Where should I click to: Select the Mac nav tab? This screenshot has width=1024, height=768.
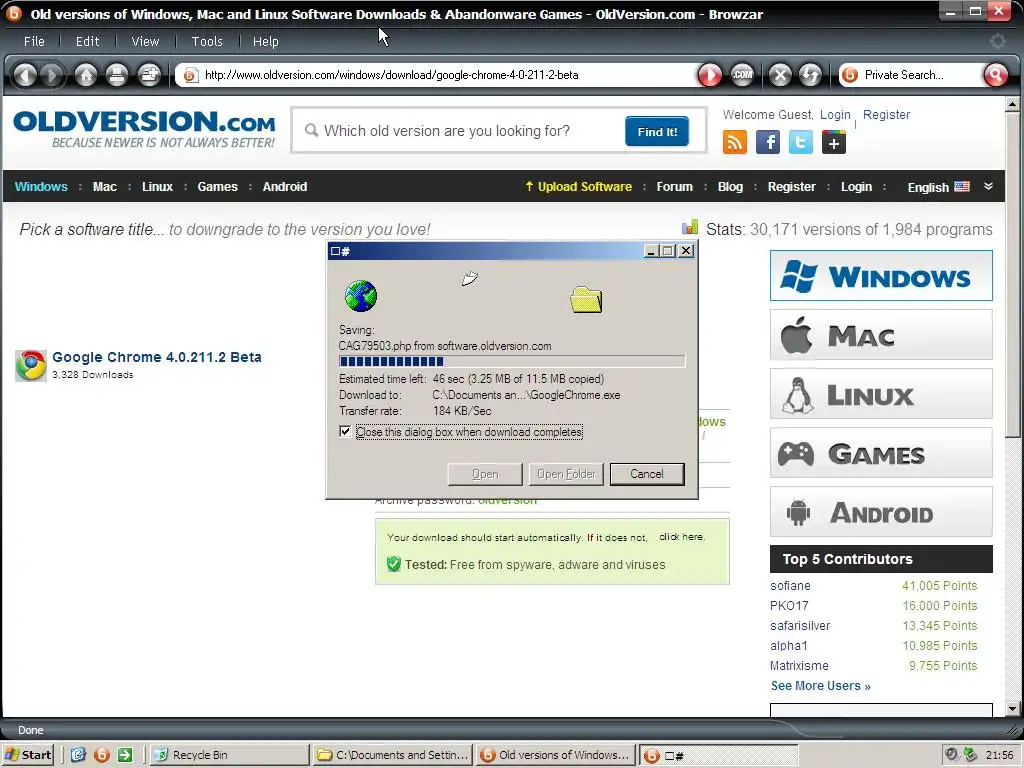pos(104,187)
